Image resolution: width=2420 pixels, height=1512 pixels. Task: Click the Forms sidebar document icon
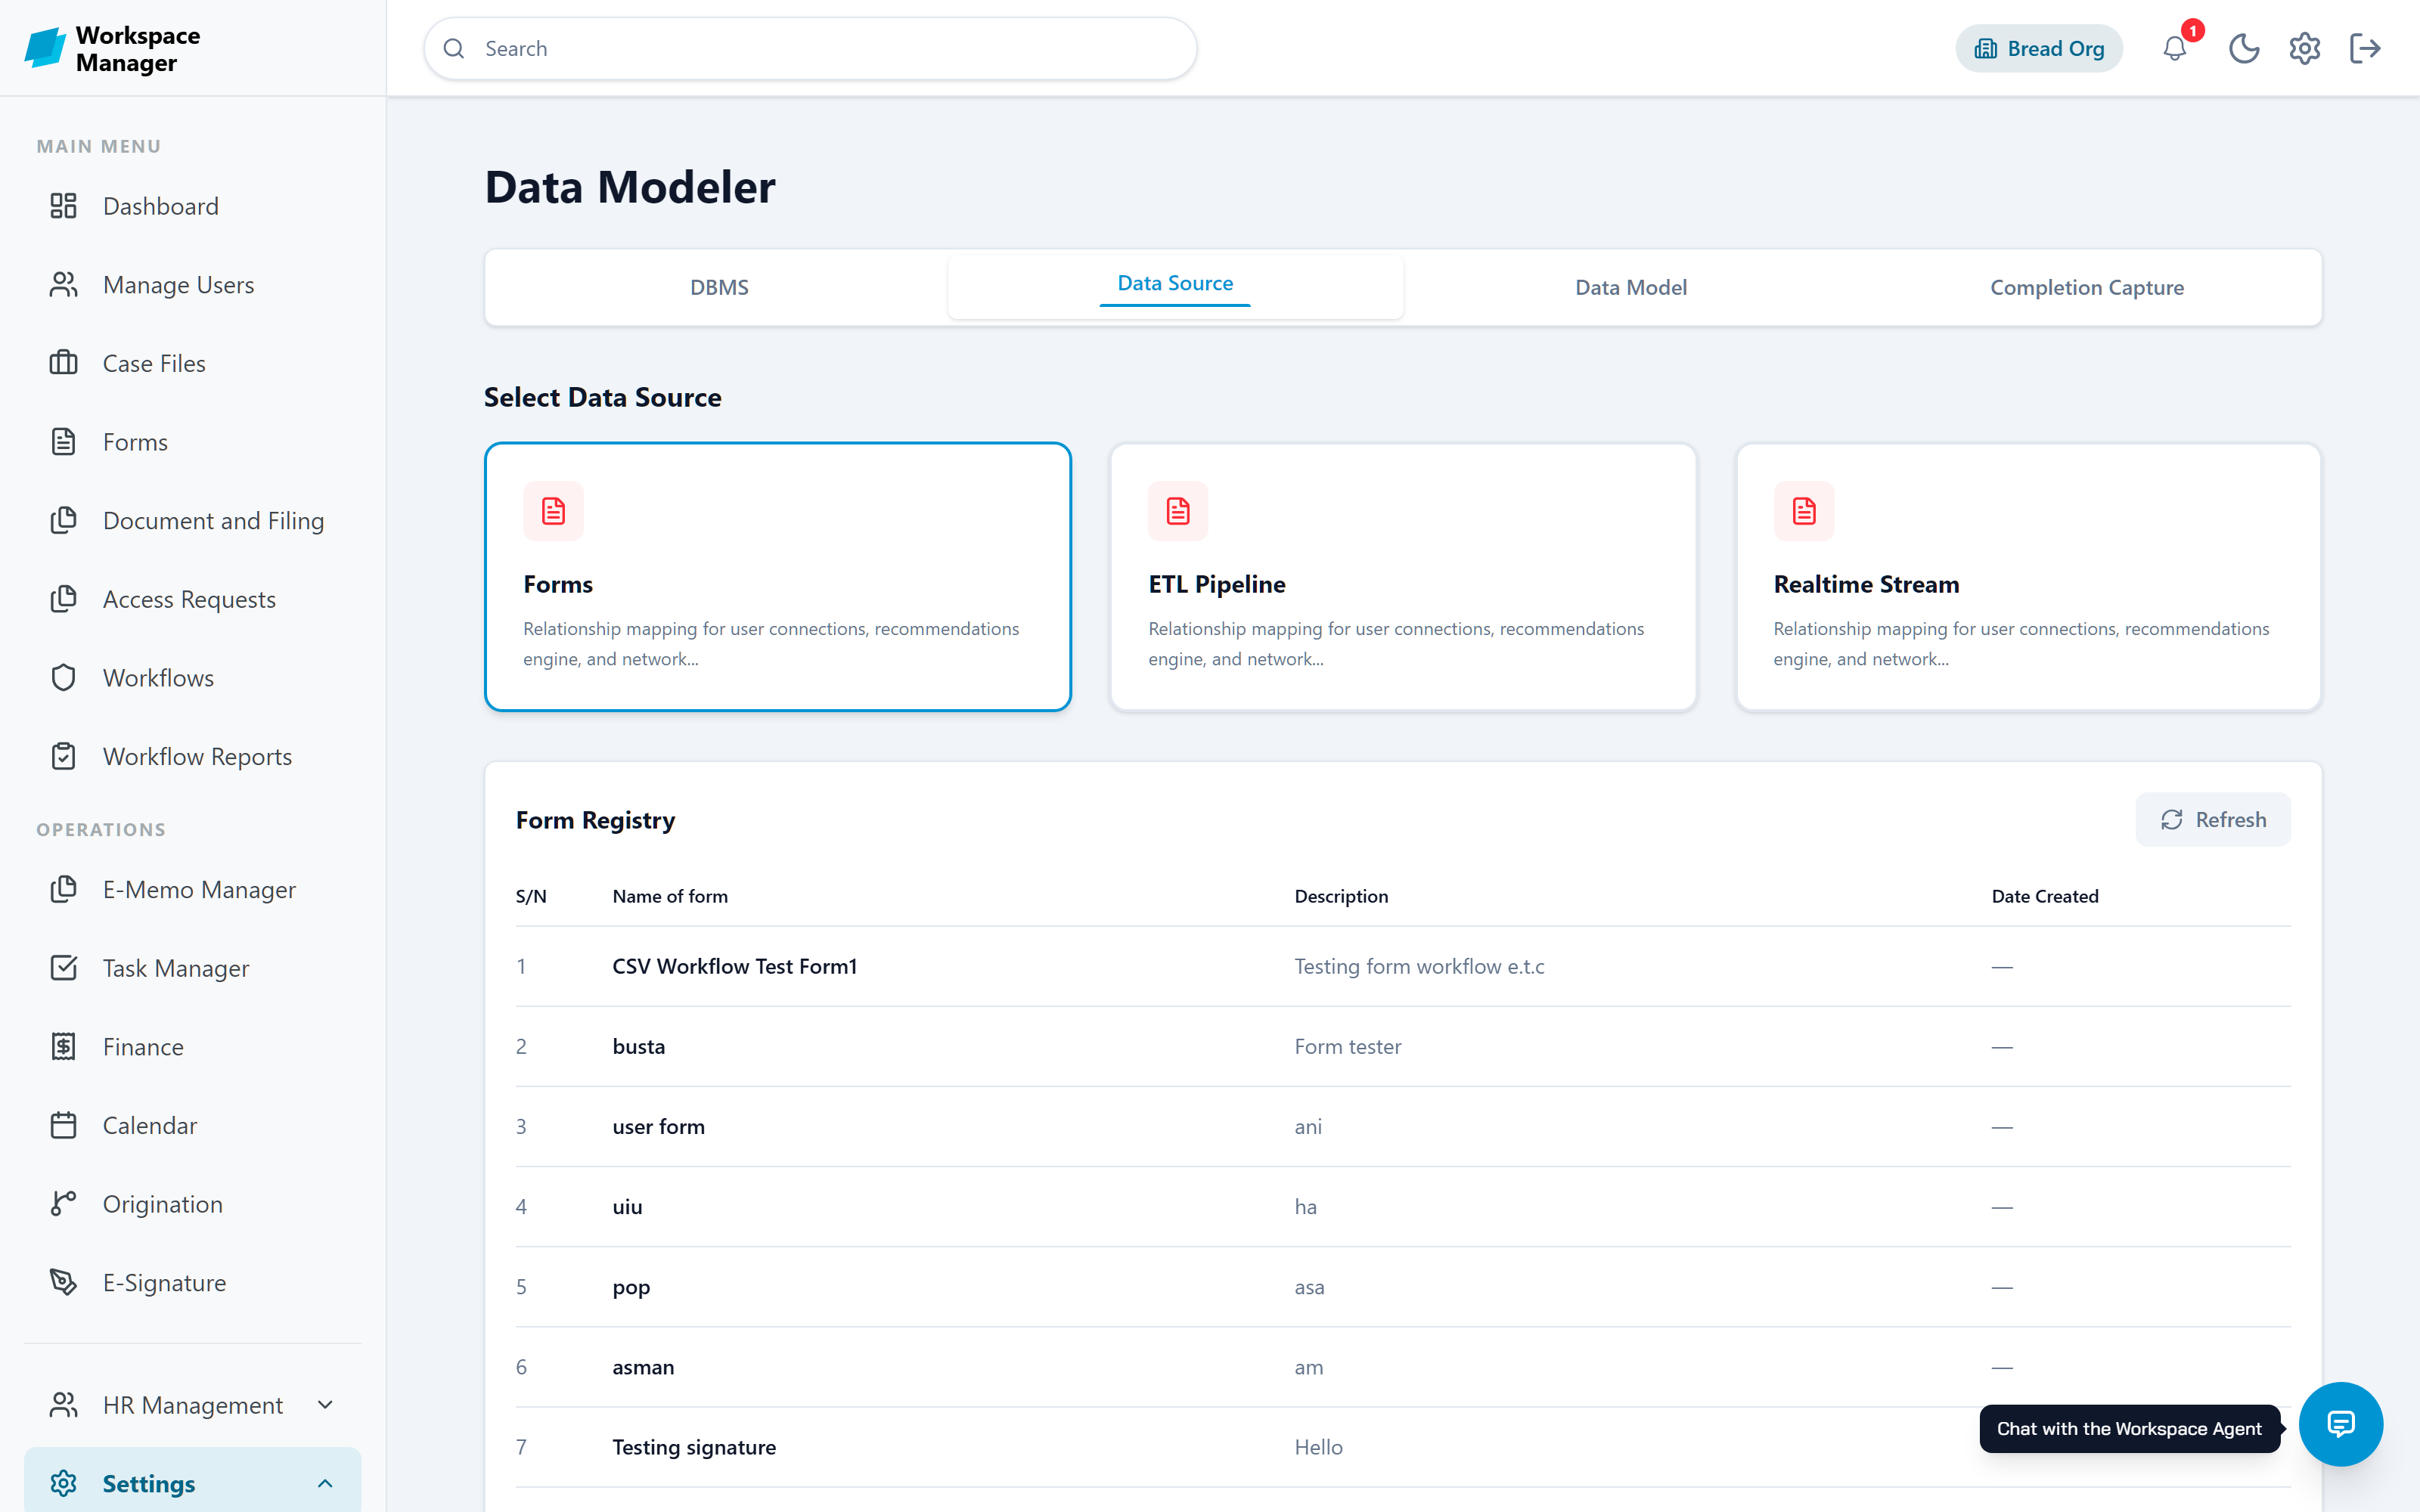point(63,442)
